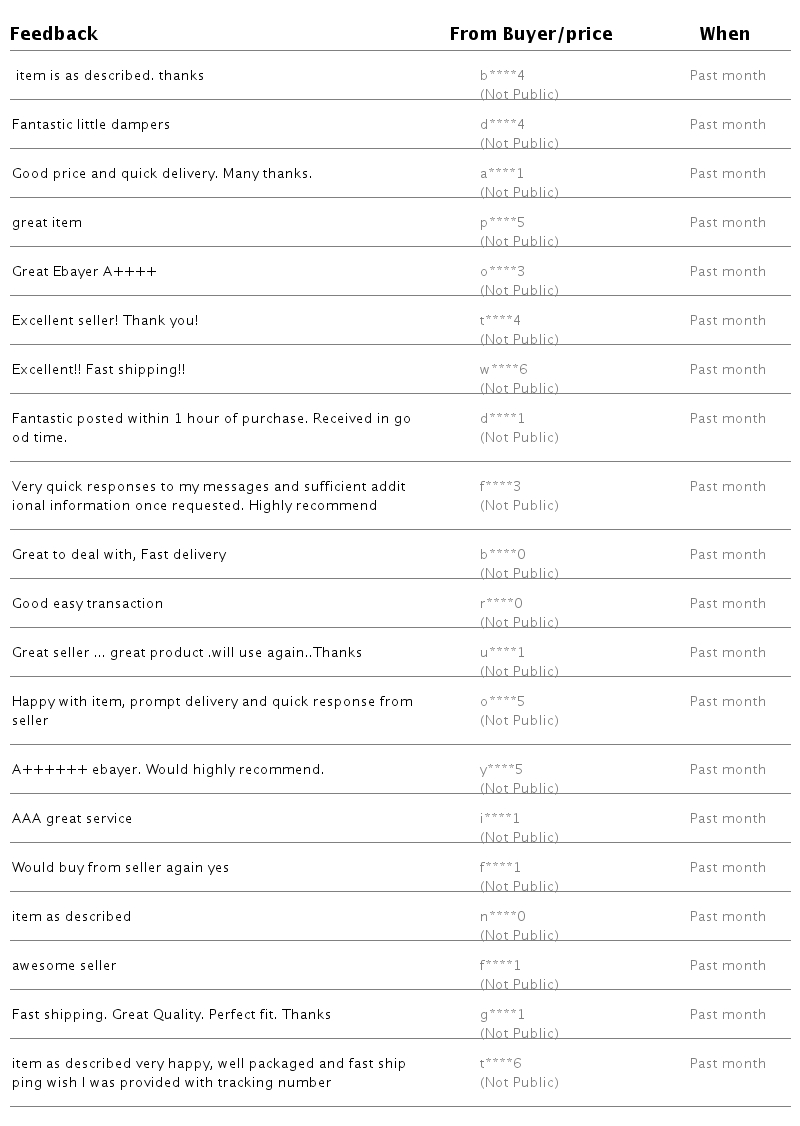Open buyer f****3's profile link
This screenshot has height=1126, width=800.
[x=500, y=487]
